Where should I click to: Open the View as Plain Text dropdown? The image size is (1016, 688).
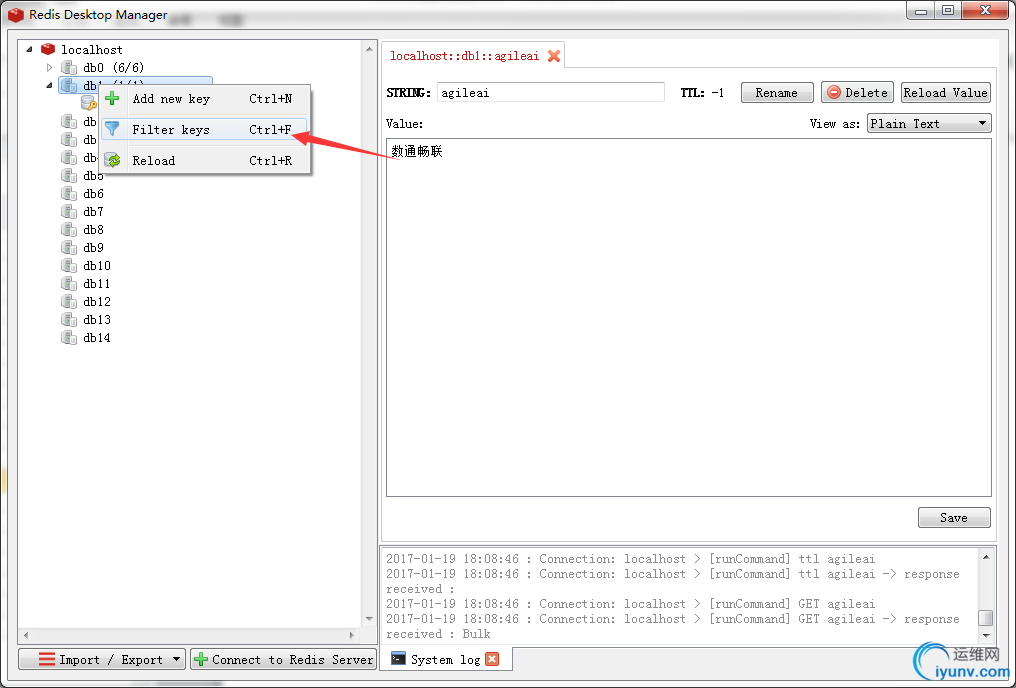[929, 123]
